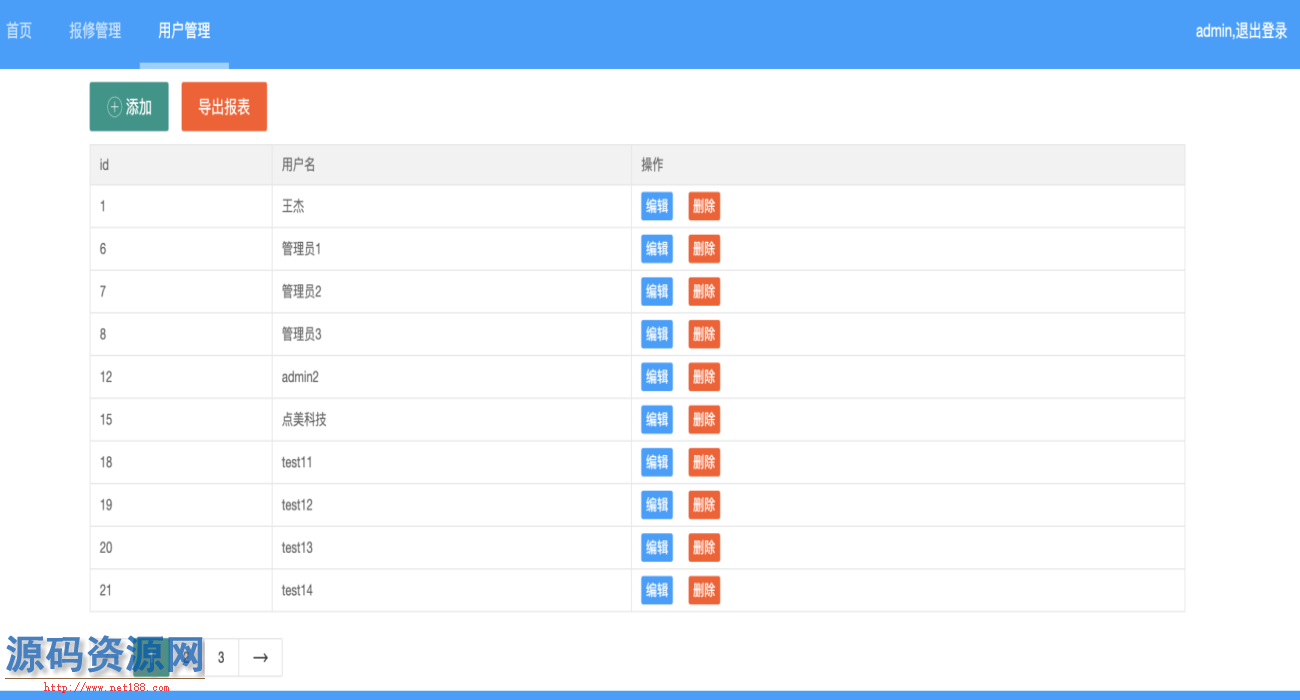Delete the 管理员2 row
The height and width of the screenshot is (700, 1300).
tap(704, 291)
